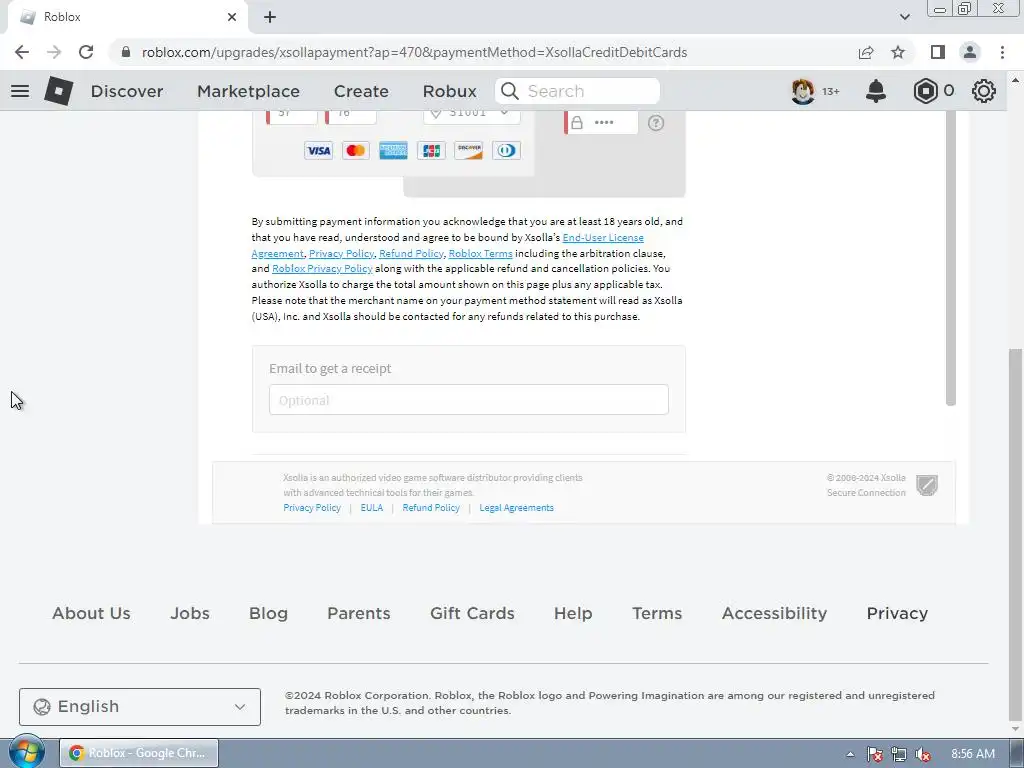Open Xsolla footer Refund Policy link
This screenshot has width=1024, height=768.
(x=431, y=507)
